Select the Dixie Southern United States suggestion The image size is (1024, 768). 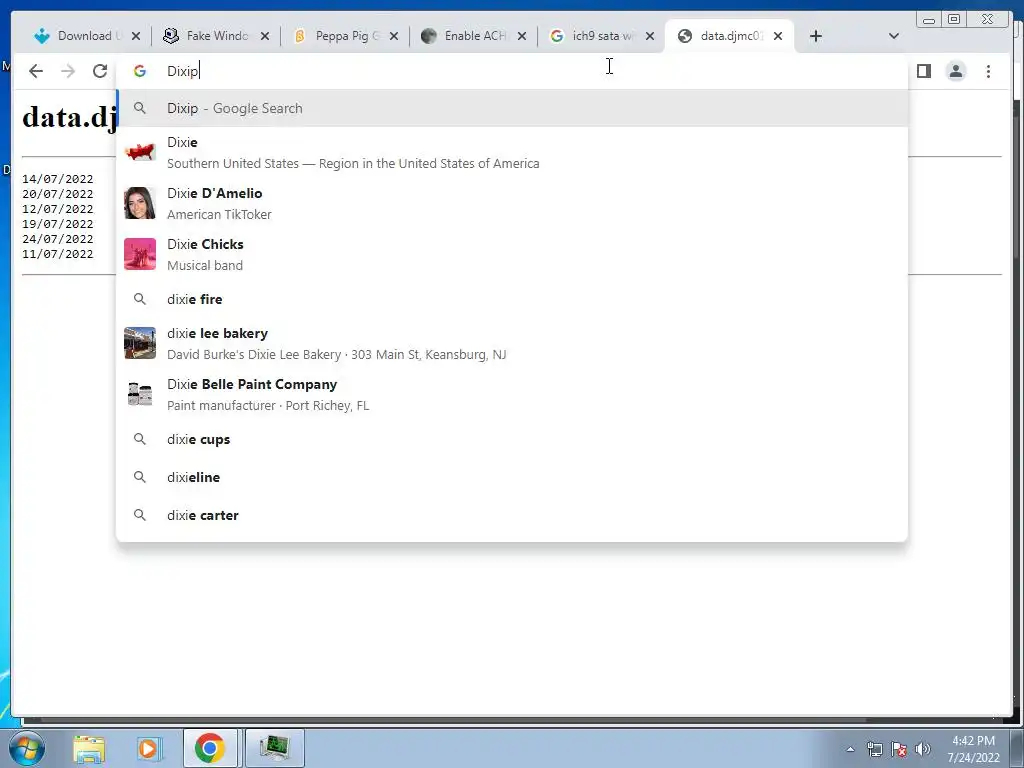pyautogui.click(x=512, y=152)
